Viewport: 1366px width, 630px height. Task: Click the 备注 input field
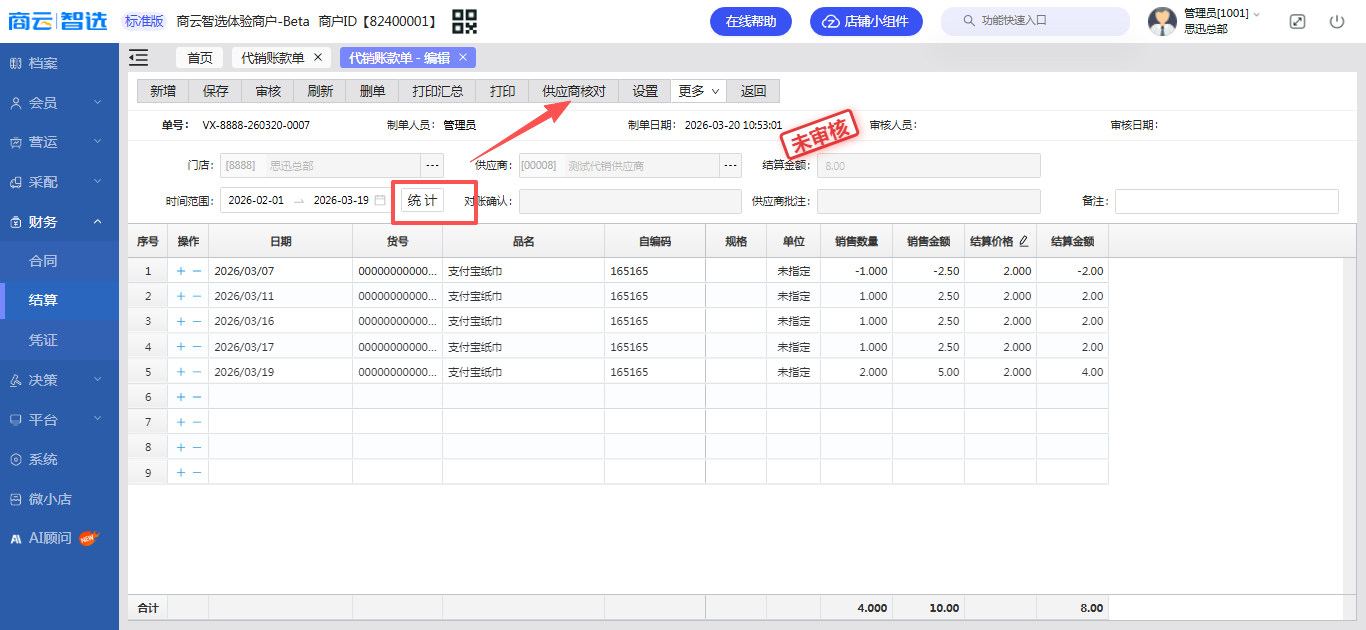1226,201
